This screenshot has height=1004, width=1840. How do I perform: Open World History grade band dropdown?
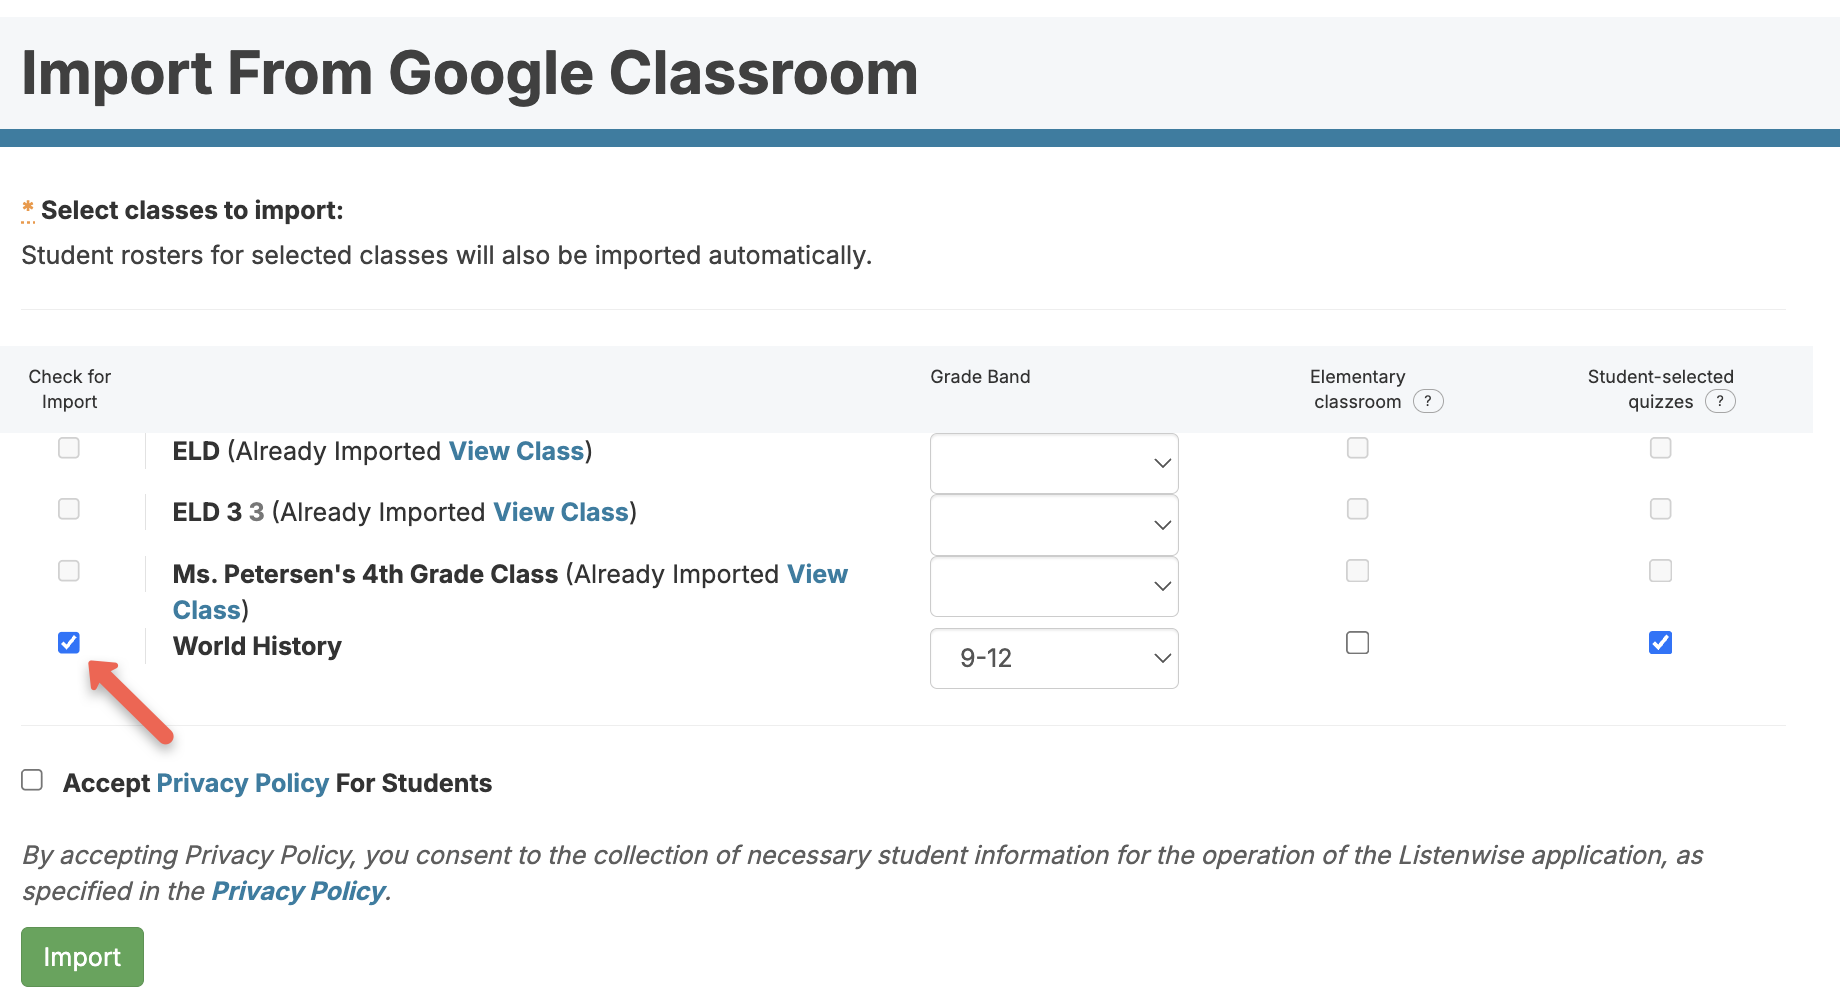(x=1054, y=658)
